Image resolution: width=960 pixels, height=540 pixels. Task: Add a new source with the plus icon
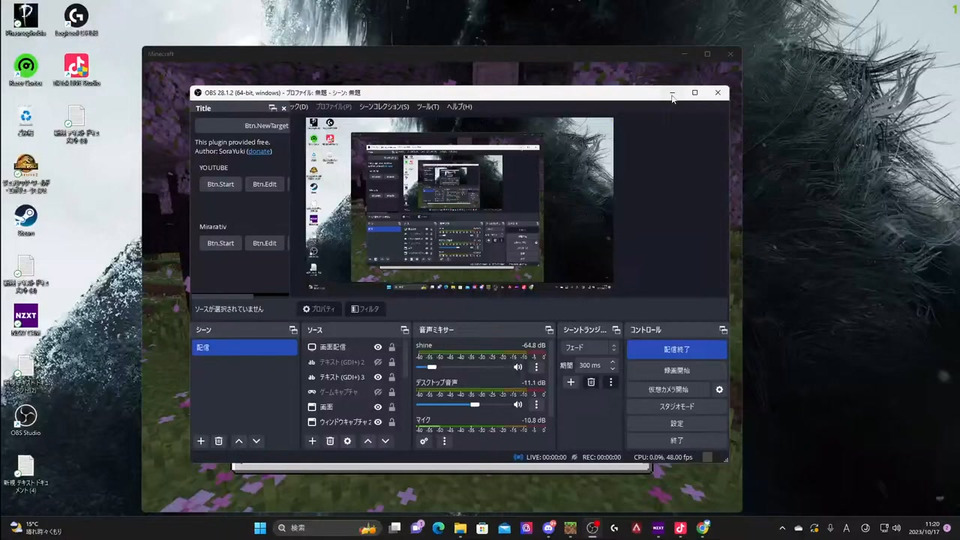[312, 441]
